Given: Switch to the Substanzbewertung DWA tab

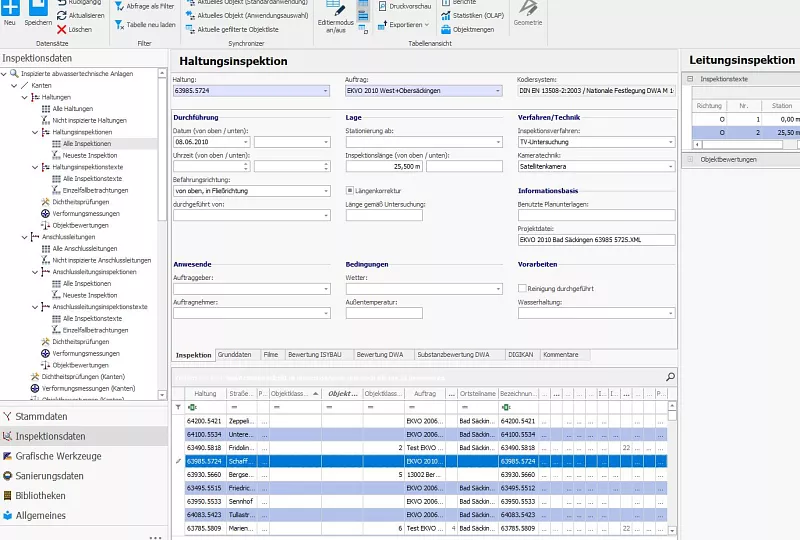Looking at the screenshot, I should pos(453,355).
